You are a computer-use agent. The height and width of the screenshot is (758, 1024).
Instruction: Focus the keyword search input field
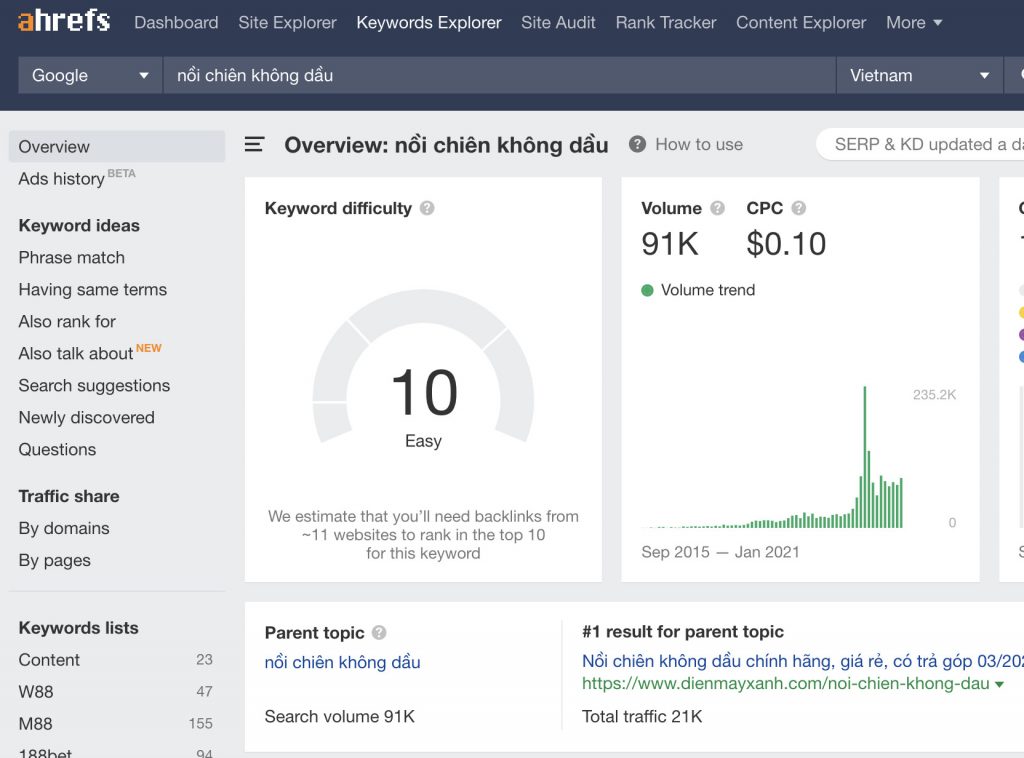[x=500, y=75]
